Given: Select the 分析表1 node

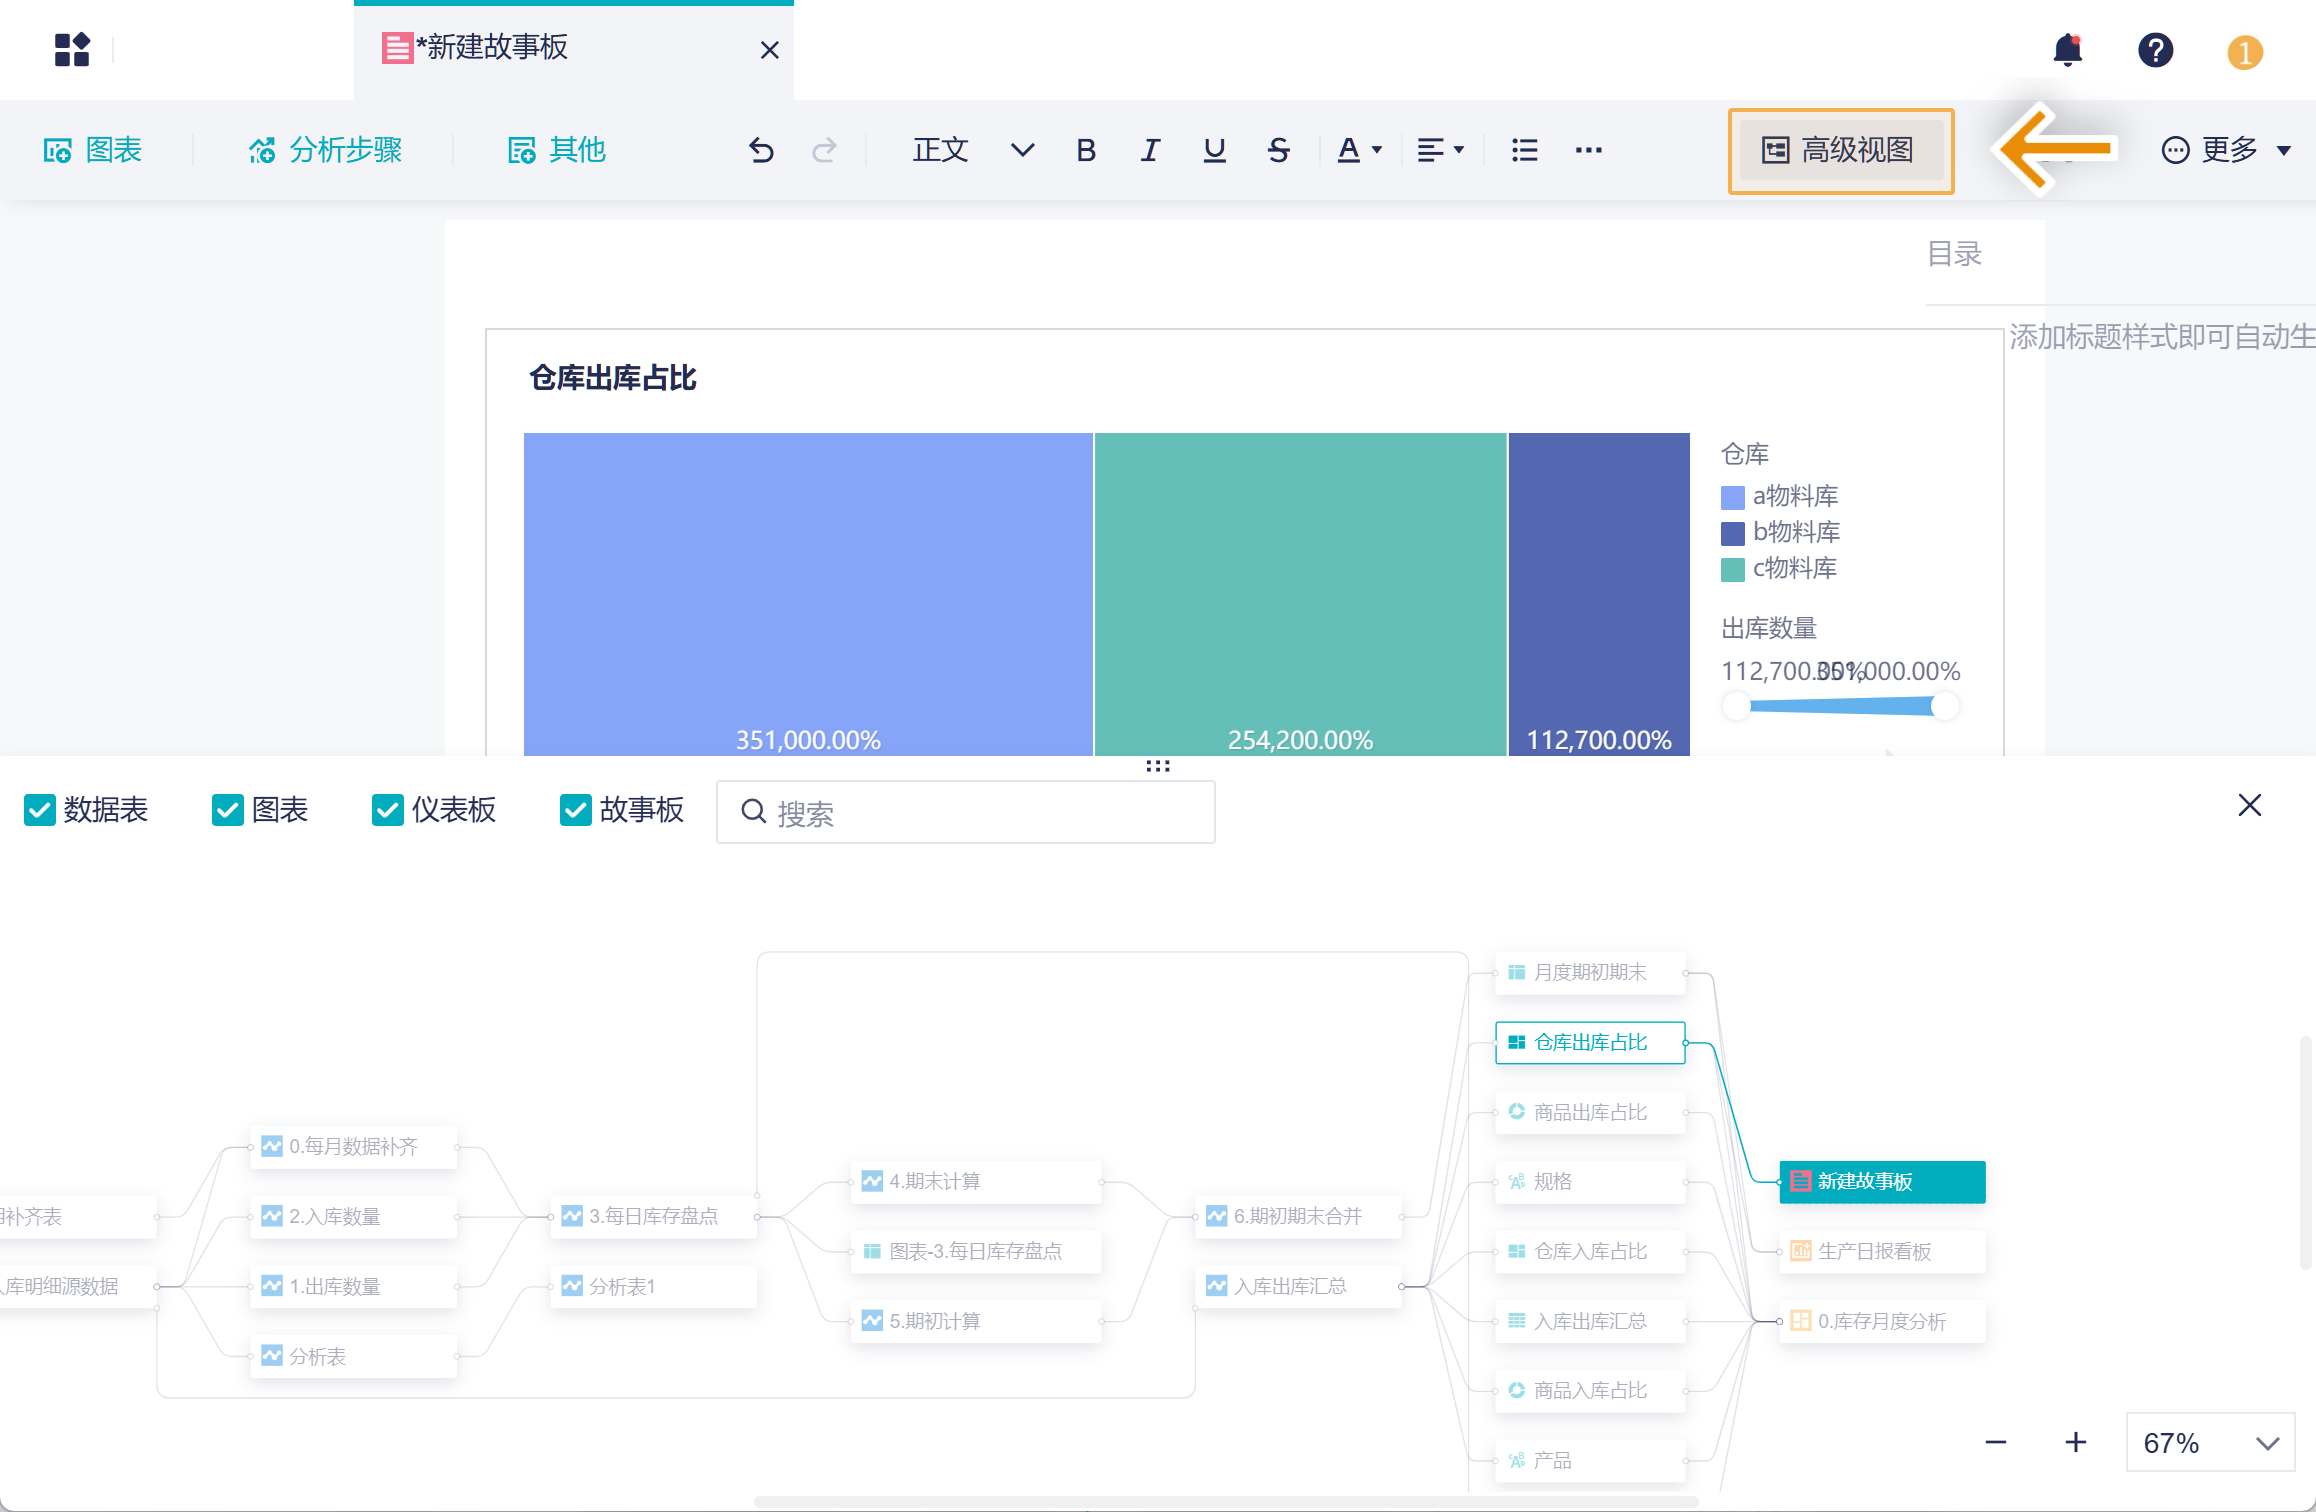Looking at the screenshot, I should coord(654,1286).
